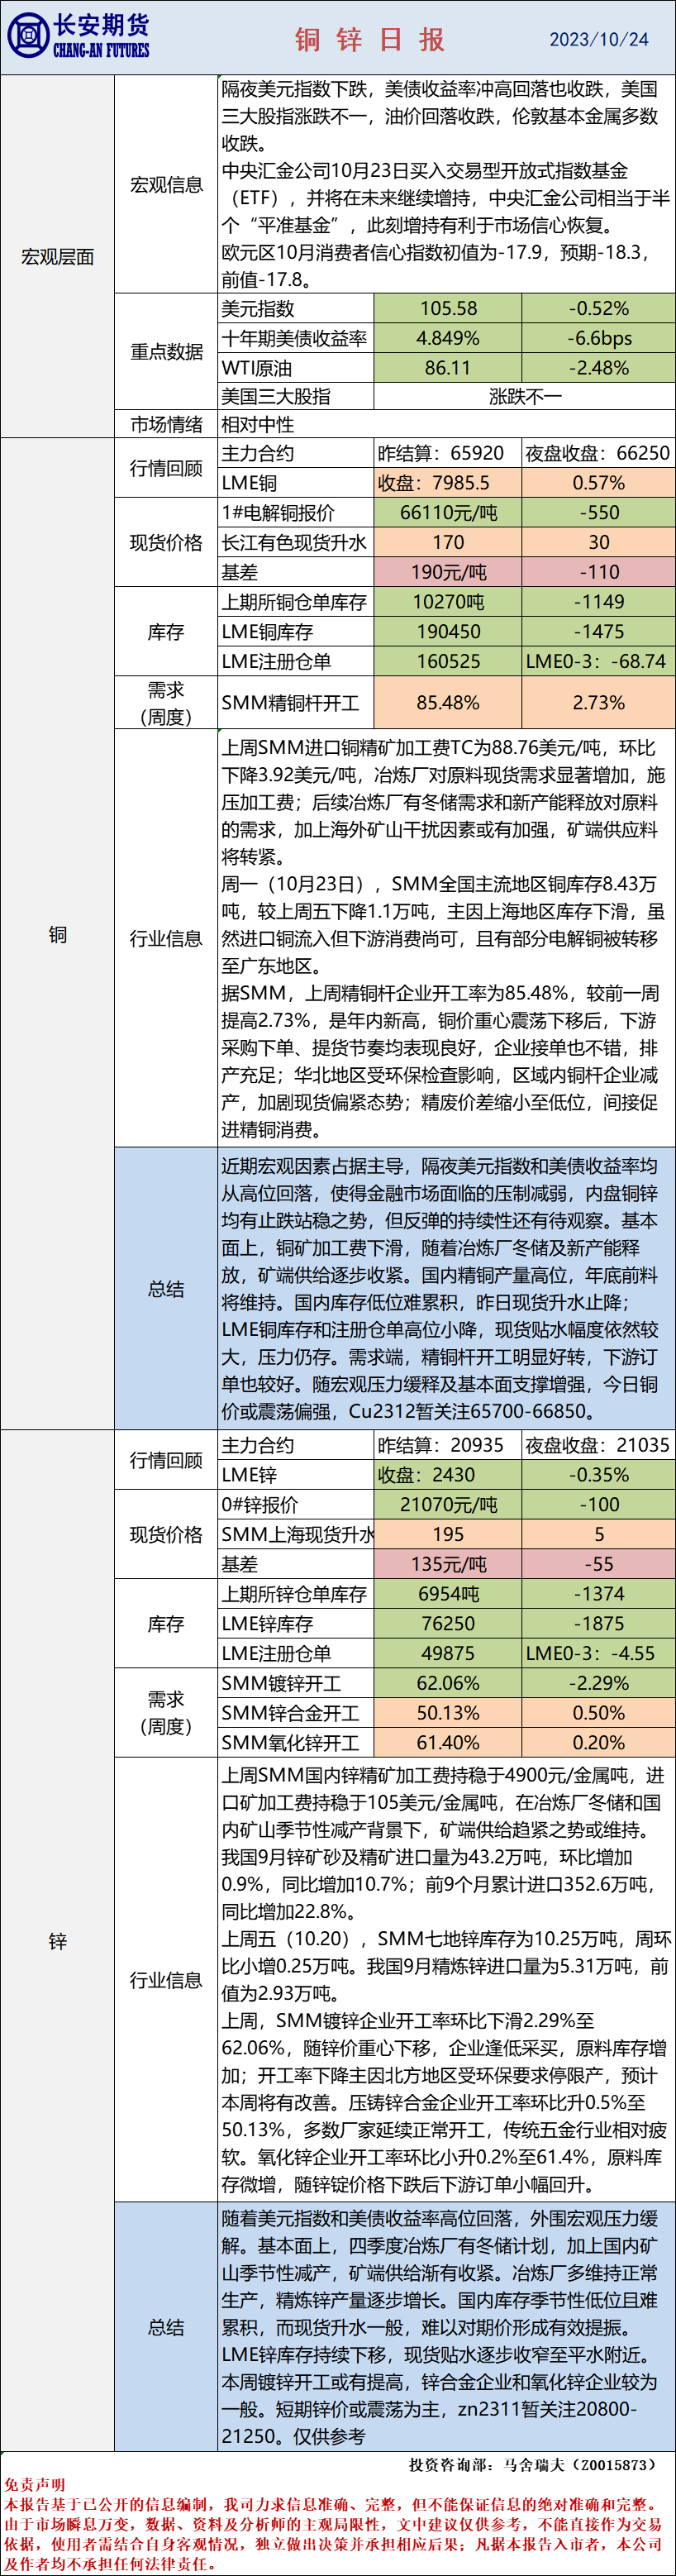This screenshot has width=676, height=2576.
Task: Select SMM镀锌开工 rate 62.06%
Action: click(x=448, y=1683)
